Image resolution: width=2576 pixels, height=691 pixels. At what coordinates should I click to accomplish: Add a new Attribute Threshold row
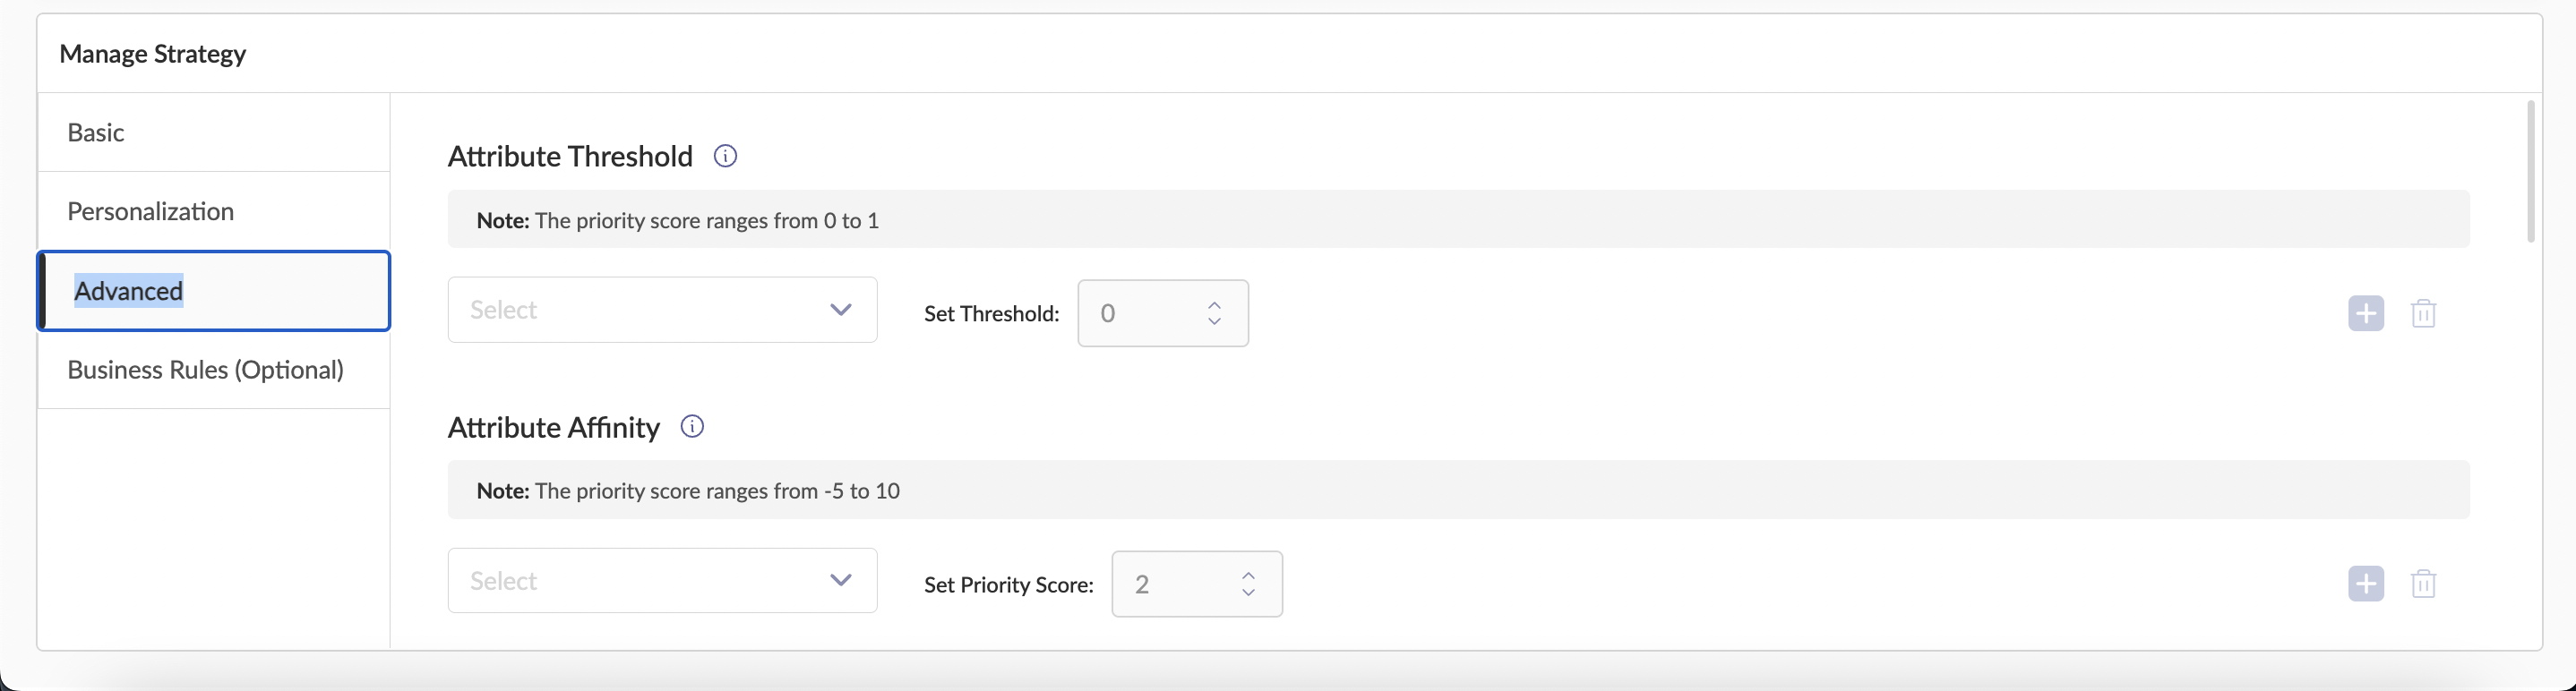(x=2365, y=313)
